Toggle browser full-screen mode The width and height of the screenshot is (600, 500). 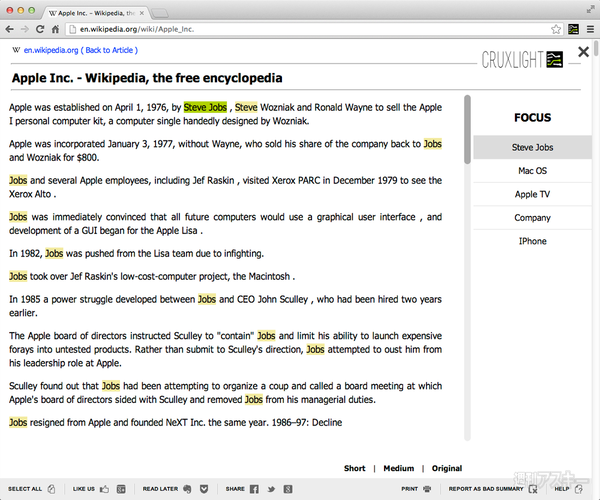590,10
